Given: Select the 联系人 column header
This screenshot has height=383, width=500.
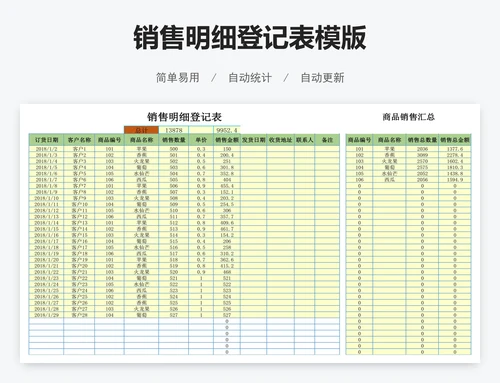Looking at the screenshot, I should [304, 140].
